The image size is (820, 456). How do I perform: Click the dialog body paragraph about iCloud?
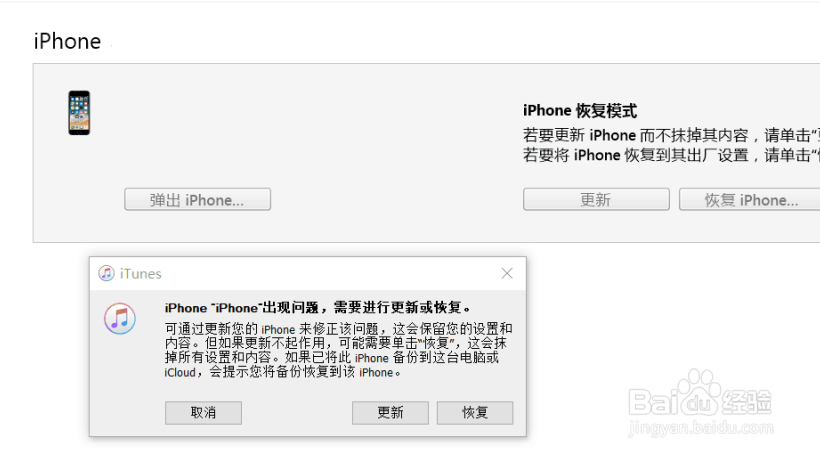(x=338, y=350)
